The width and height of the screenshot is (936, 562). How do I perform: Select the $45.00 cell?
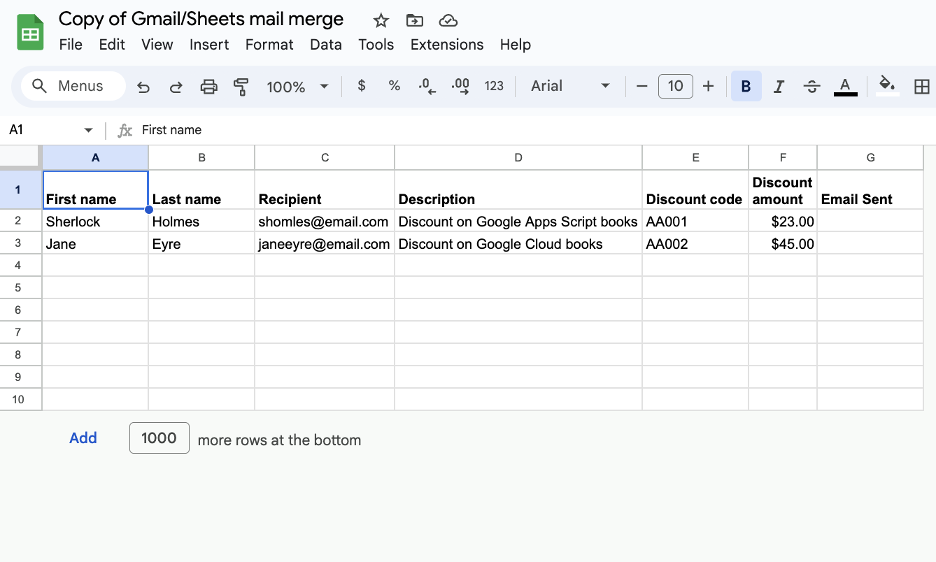pyautogui.click(x=783, y=244)
